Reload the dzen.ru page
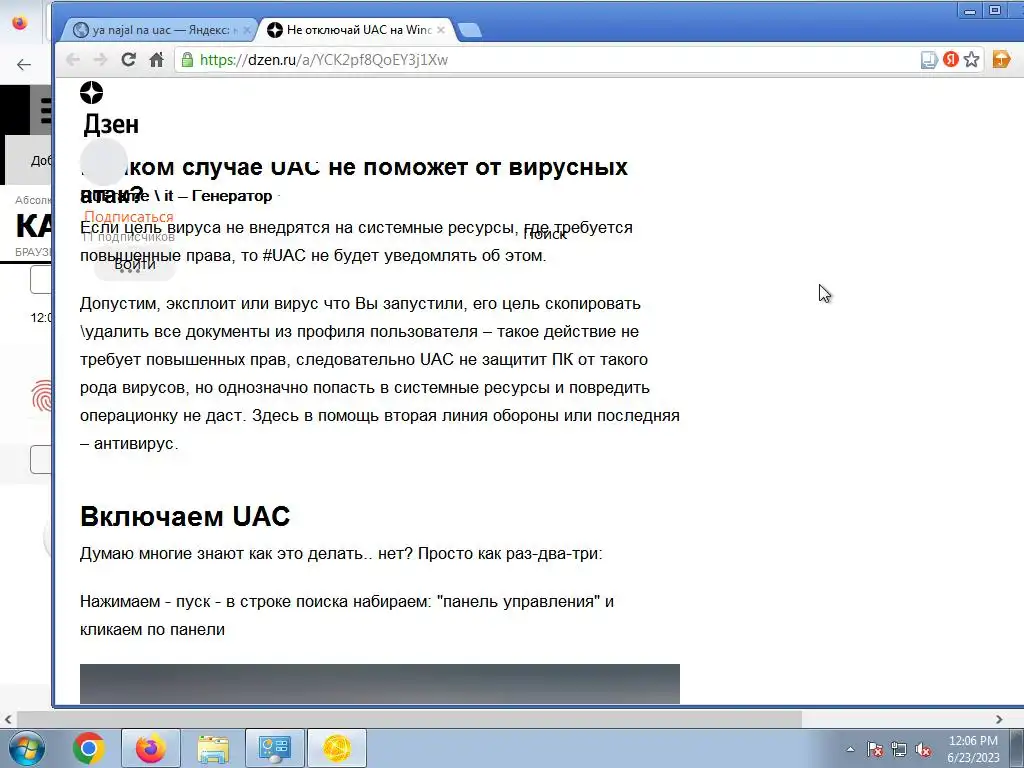The image size is (1024, 768). click(x=129, y=59)
